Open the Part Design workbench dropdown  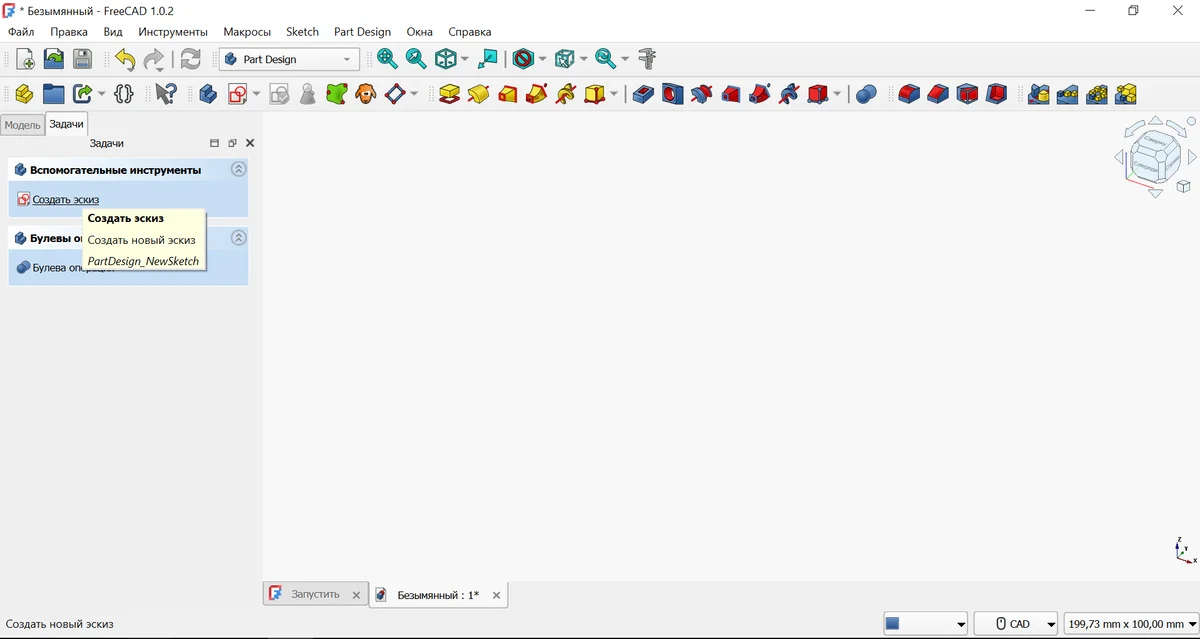pos(289,59)
